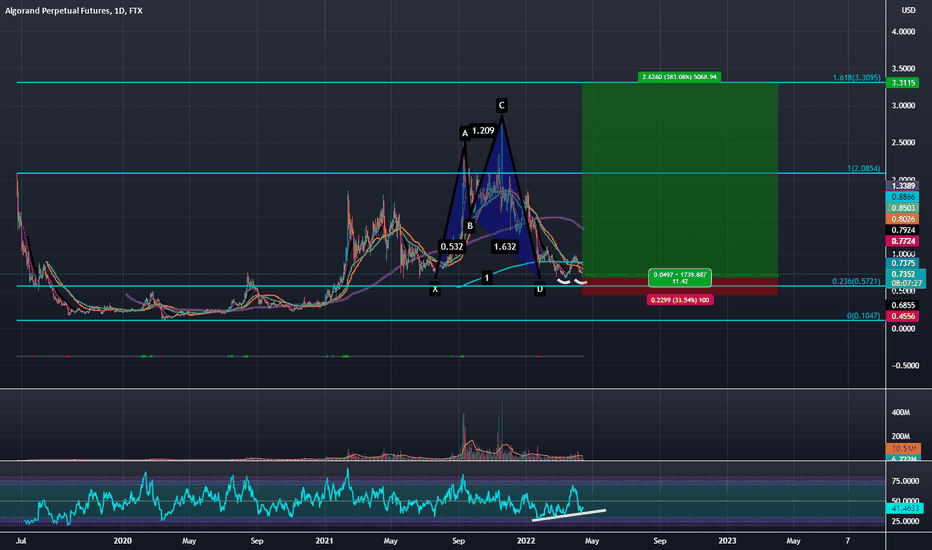Click the RSI value tag 41.4633
The width and height of the screenshot is (932, 550).
click(903, 508)
